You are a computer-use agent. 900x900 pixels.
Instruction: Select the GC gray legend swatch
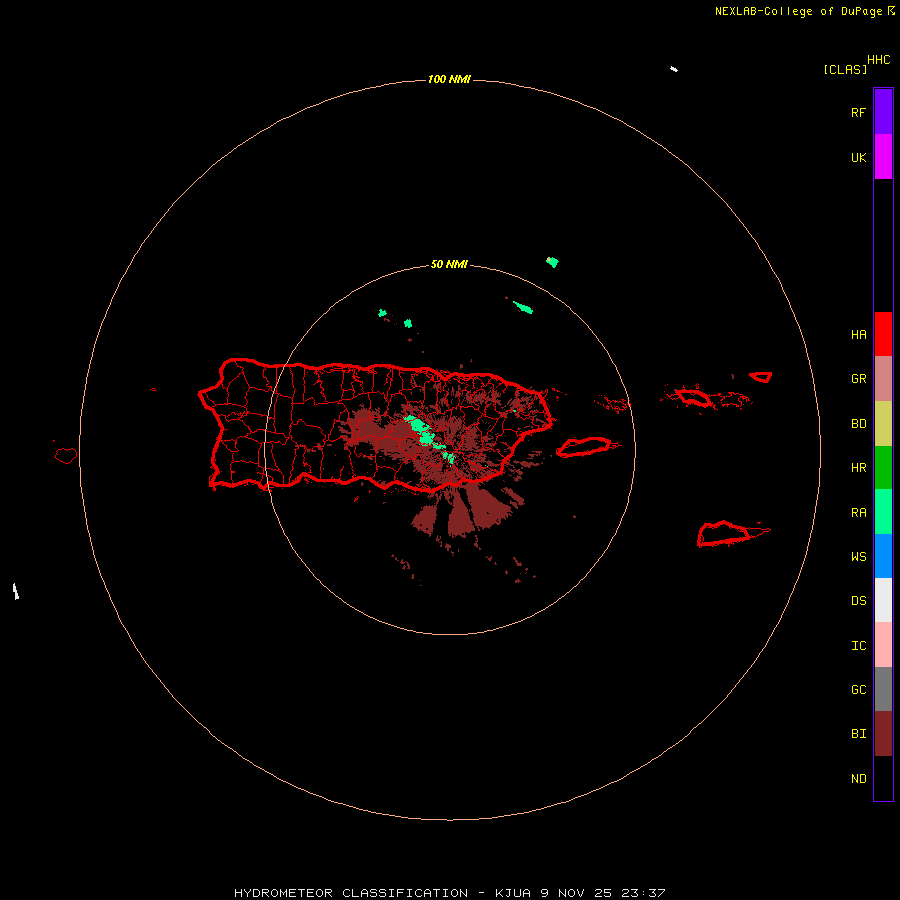point(883,689)
